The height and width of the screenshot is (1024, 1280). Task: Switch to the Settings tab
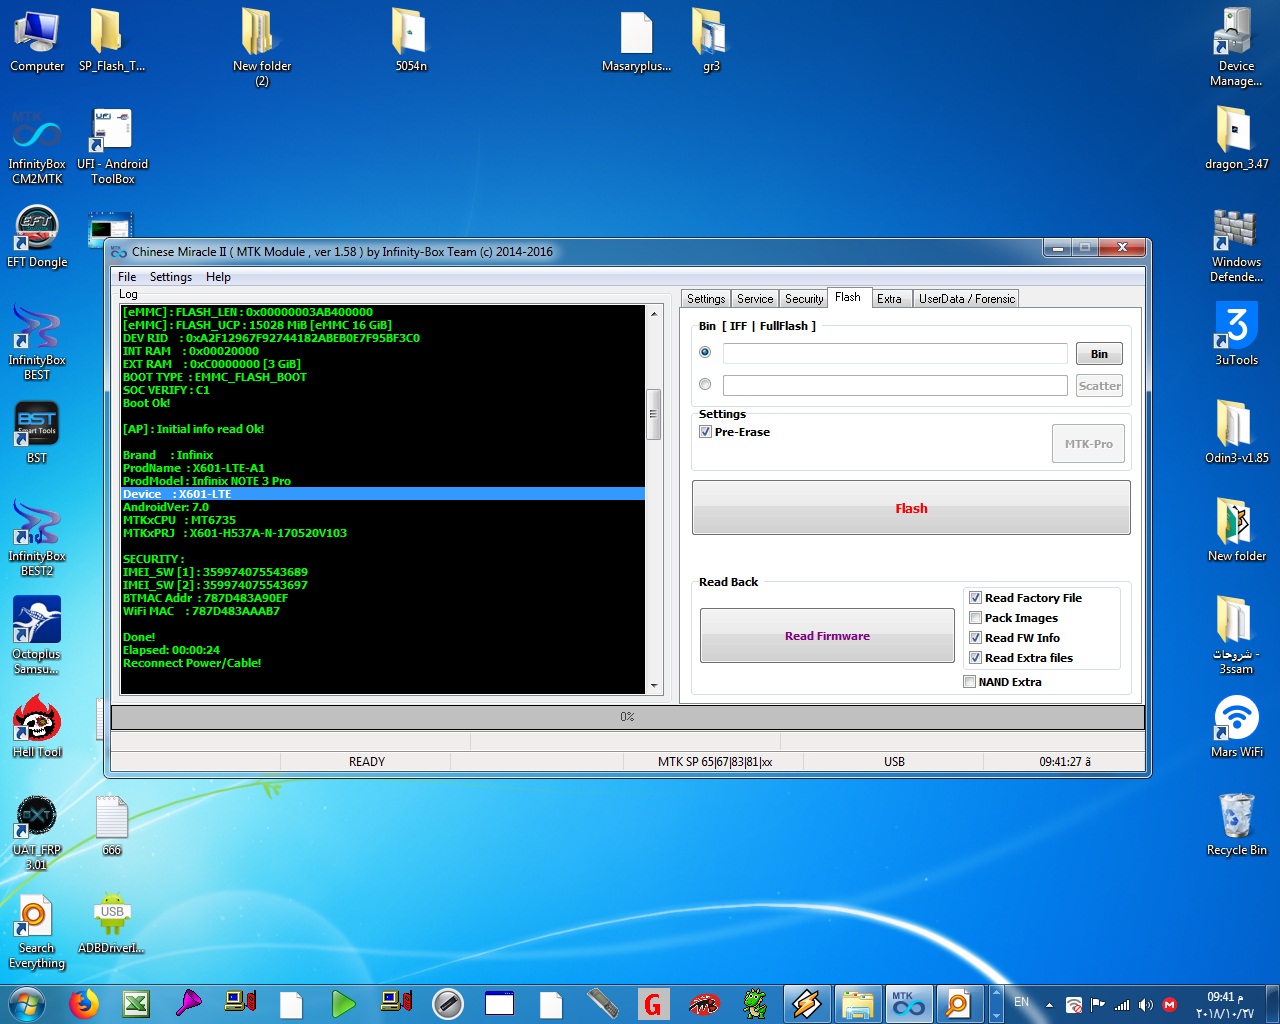click(x=706, y=299)
